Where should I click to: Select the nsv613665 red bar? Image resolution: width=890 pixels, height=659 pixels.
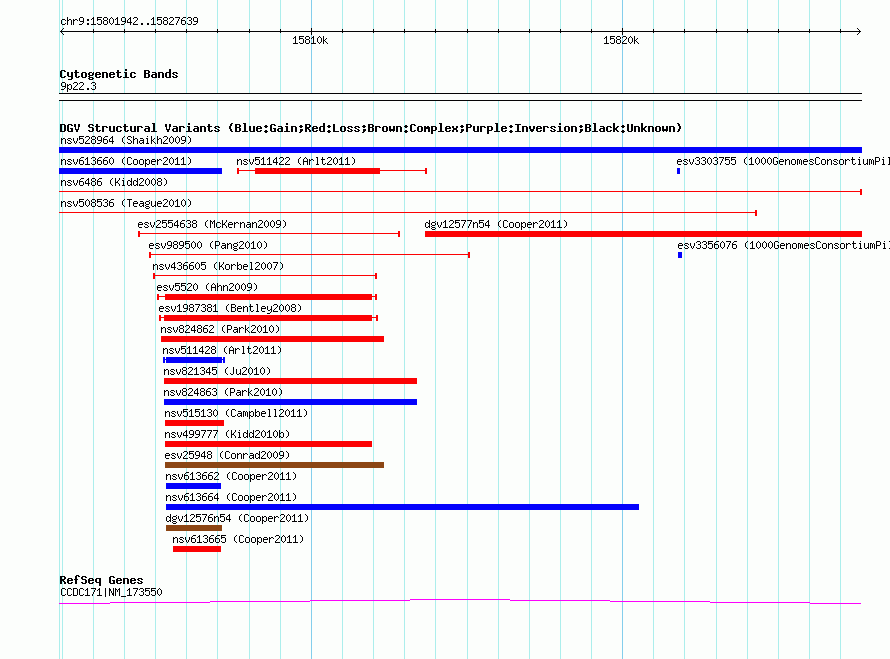[x=197, y=549]
